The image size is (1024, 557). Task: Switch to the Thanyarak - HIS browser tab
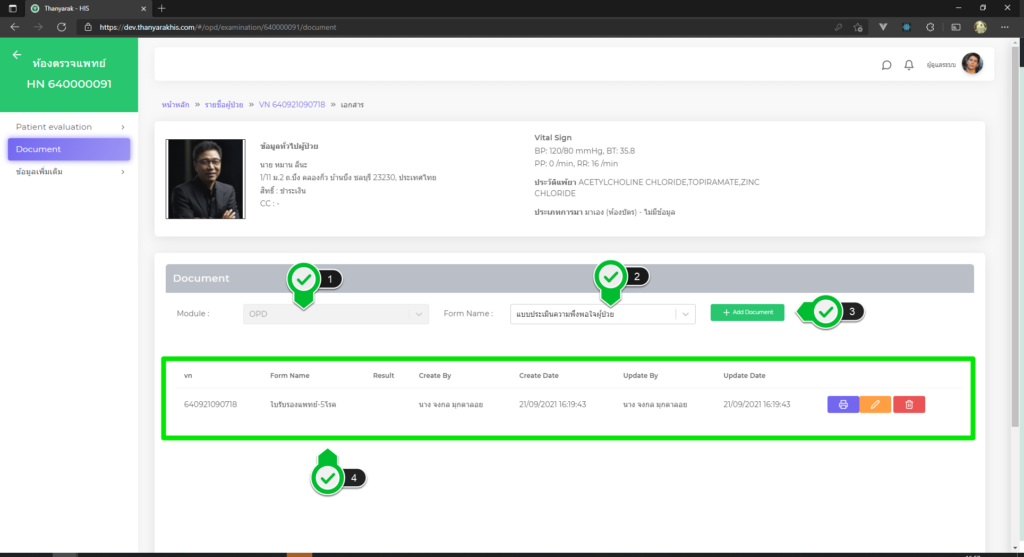tap(82, 8)
